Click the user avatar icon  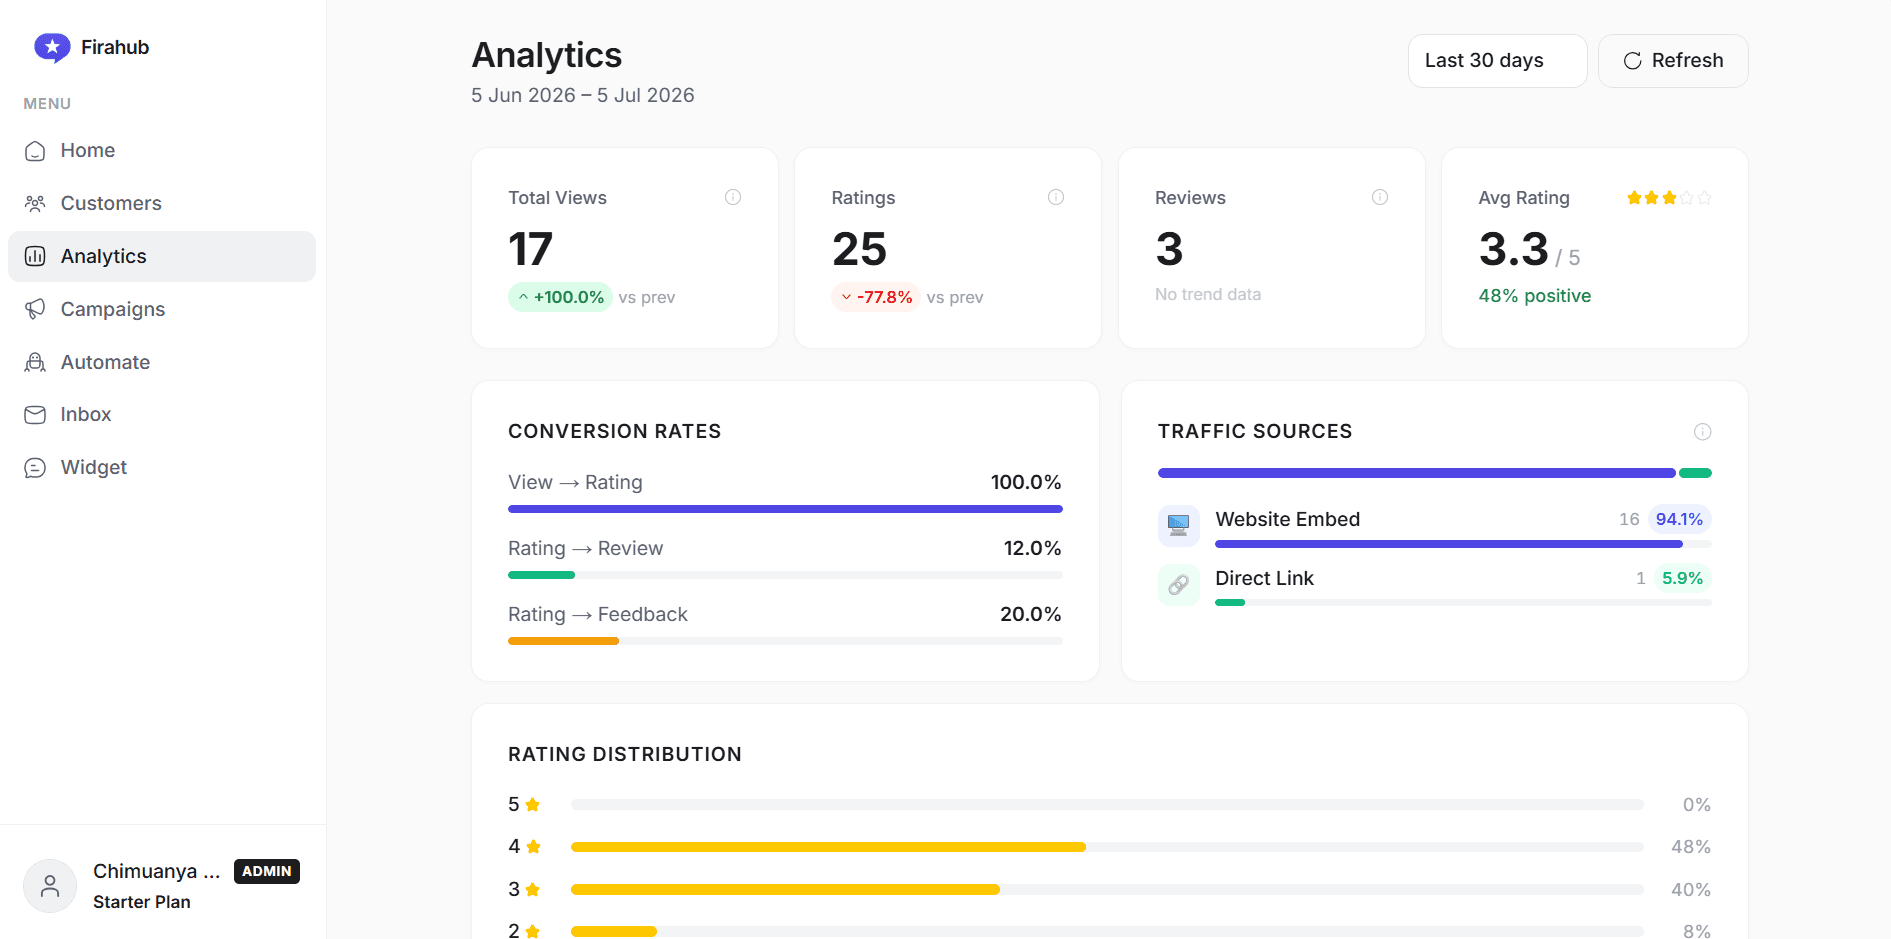tap(50, 886)
